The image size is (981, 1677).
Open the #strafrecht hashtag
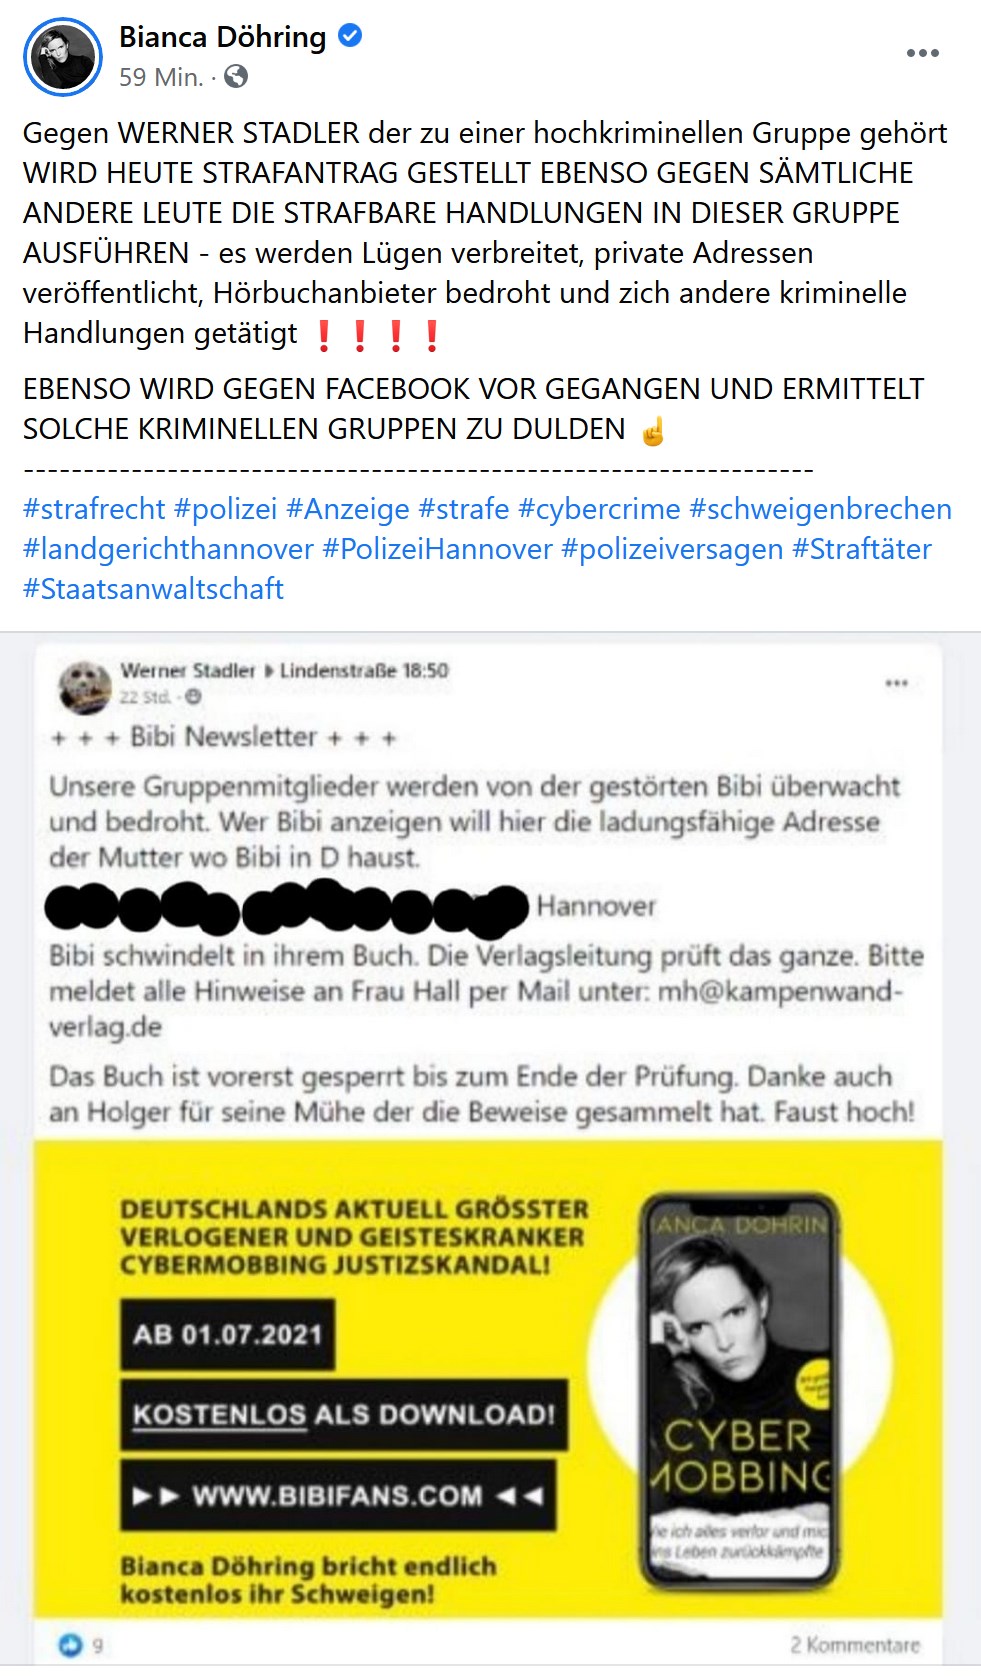point(94,509)
